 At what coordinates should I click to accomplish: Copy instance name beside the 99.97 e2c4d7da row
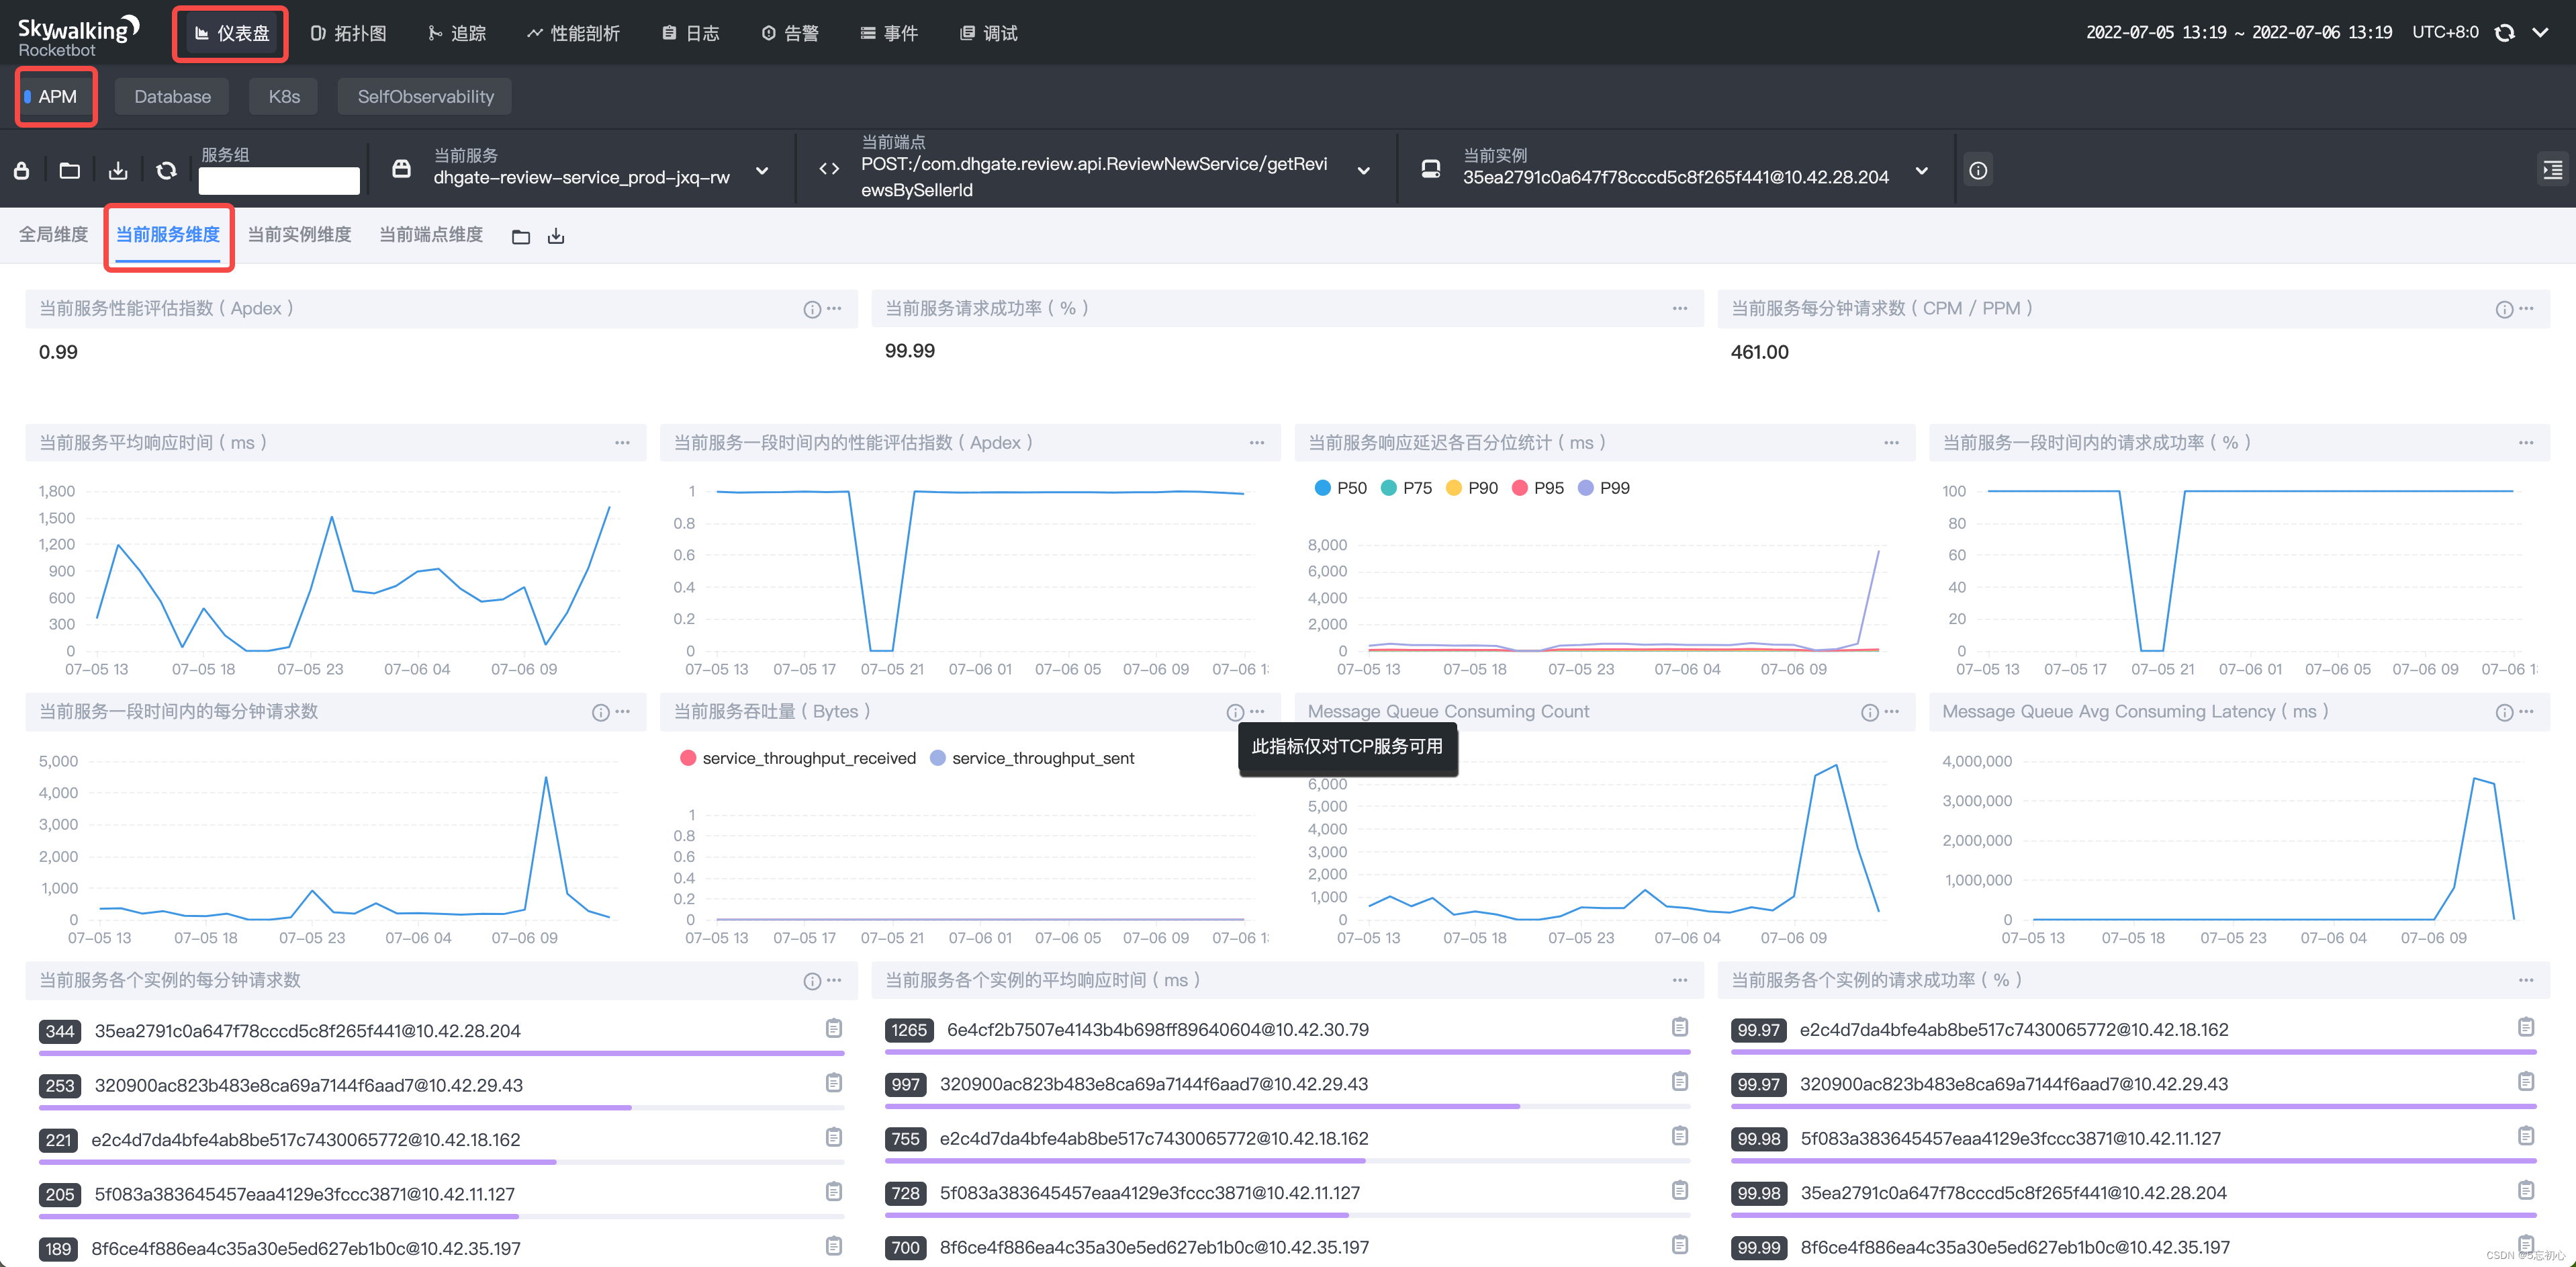[x=2526, y=1028]
